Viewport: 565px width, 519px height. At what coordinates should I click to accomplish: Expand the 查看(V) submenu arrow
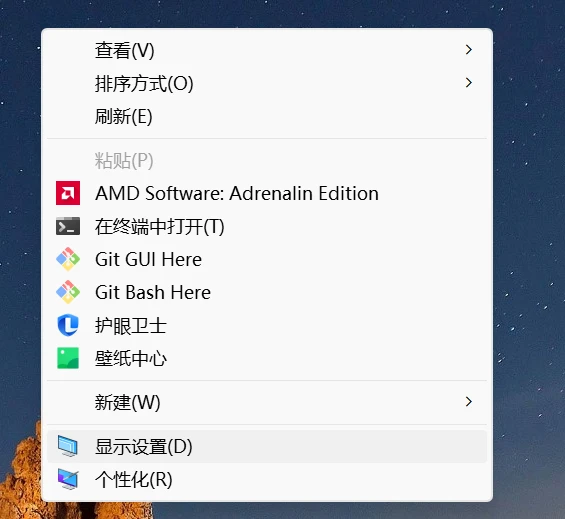point(468,50)
